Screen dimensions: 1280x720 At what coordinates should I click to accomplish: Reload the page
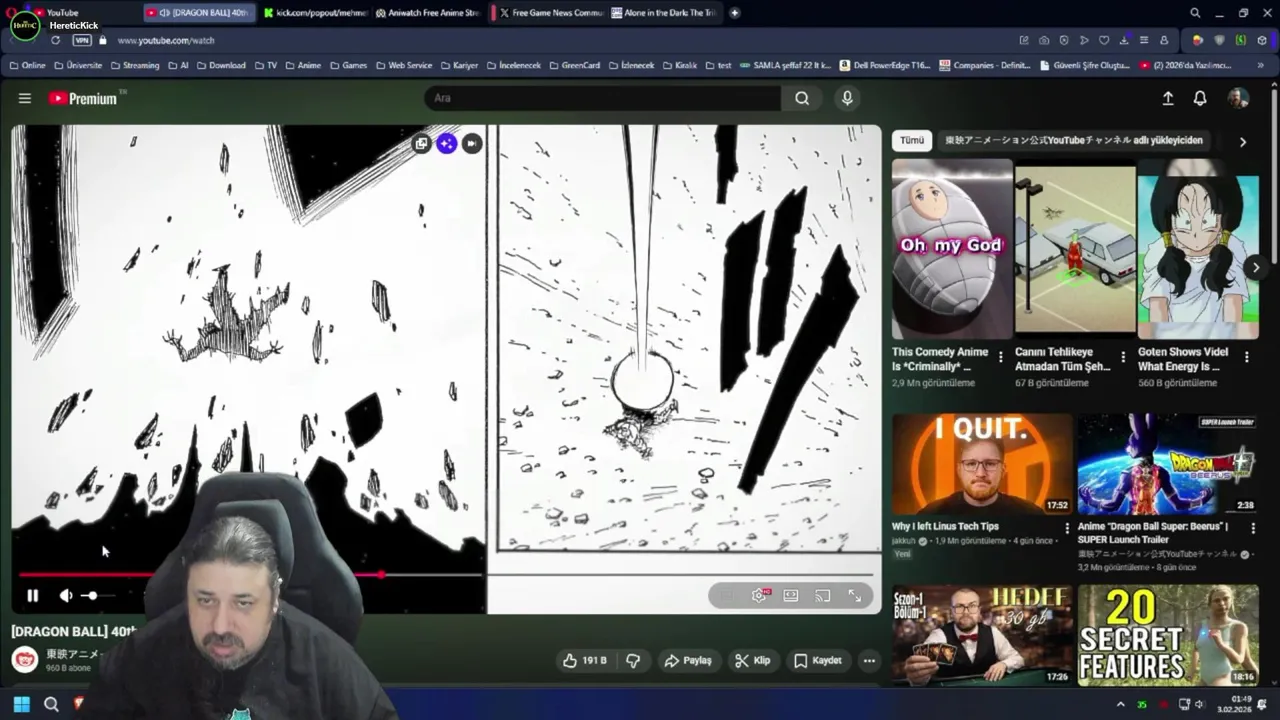(x=55, y=40)
